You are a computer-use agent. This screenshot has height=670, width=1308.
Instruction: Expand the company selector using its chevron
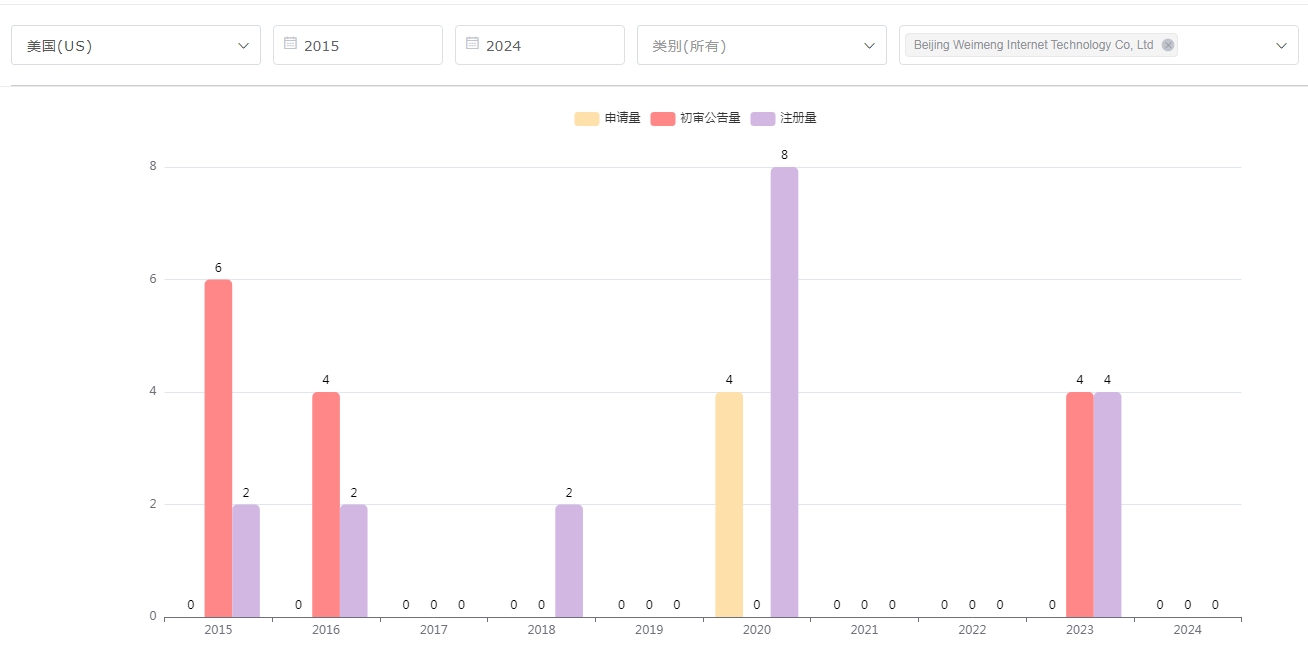1282,44
